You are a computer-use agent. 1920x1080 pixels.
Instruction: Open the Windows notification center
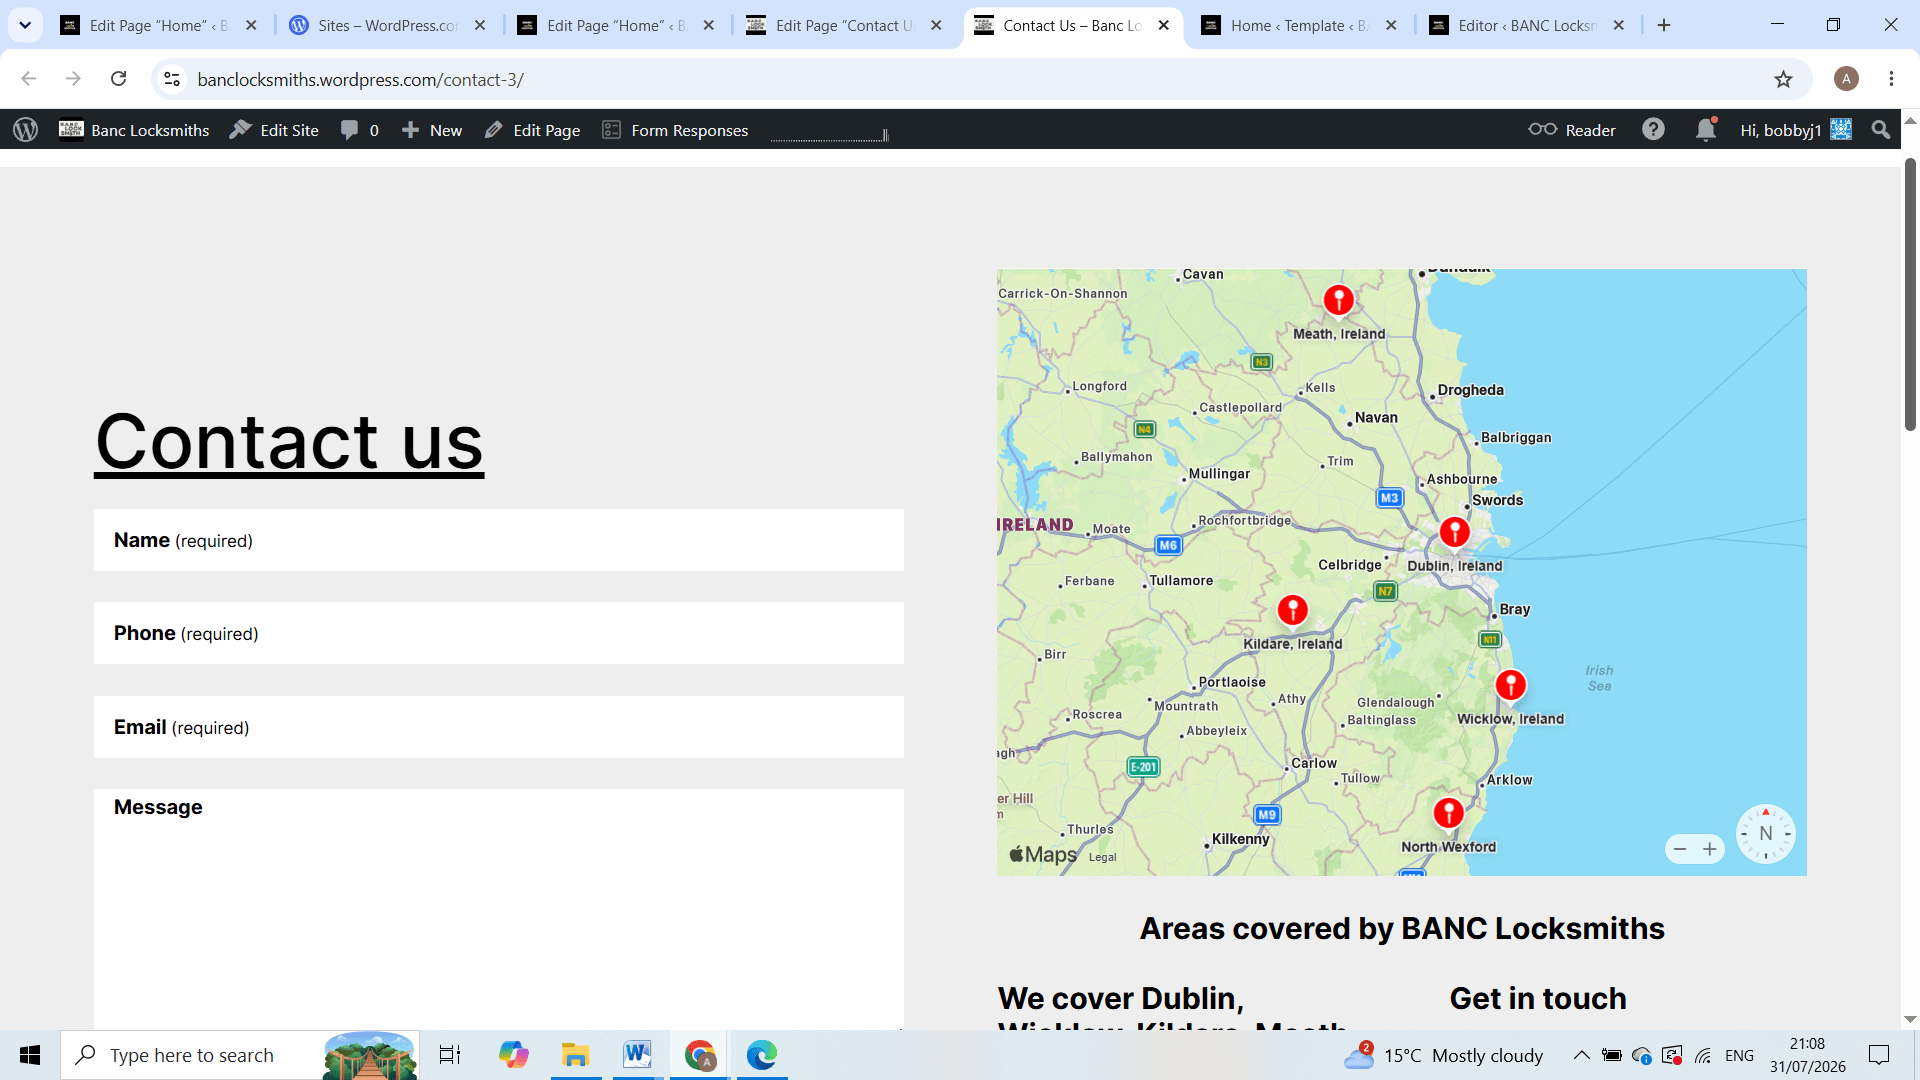pyautogui.click(x=1879, y=1055)
